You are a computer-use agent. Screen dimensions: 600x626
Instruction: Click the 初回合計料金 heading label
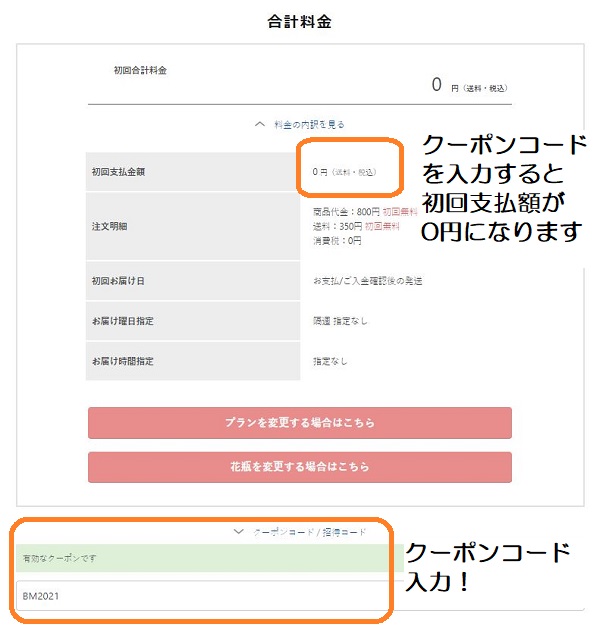(140, 71)
